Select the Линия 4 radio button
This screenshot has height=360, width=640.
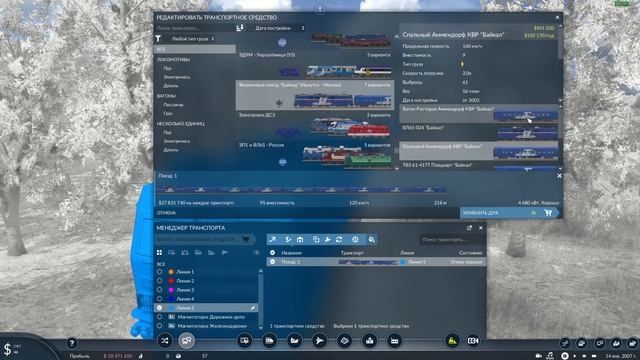(160, 299)
